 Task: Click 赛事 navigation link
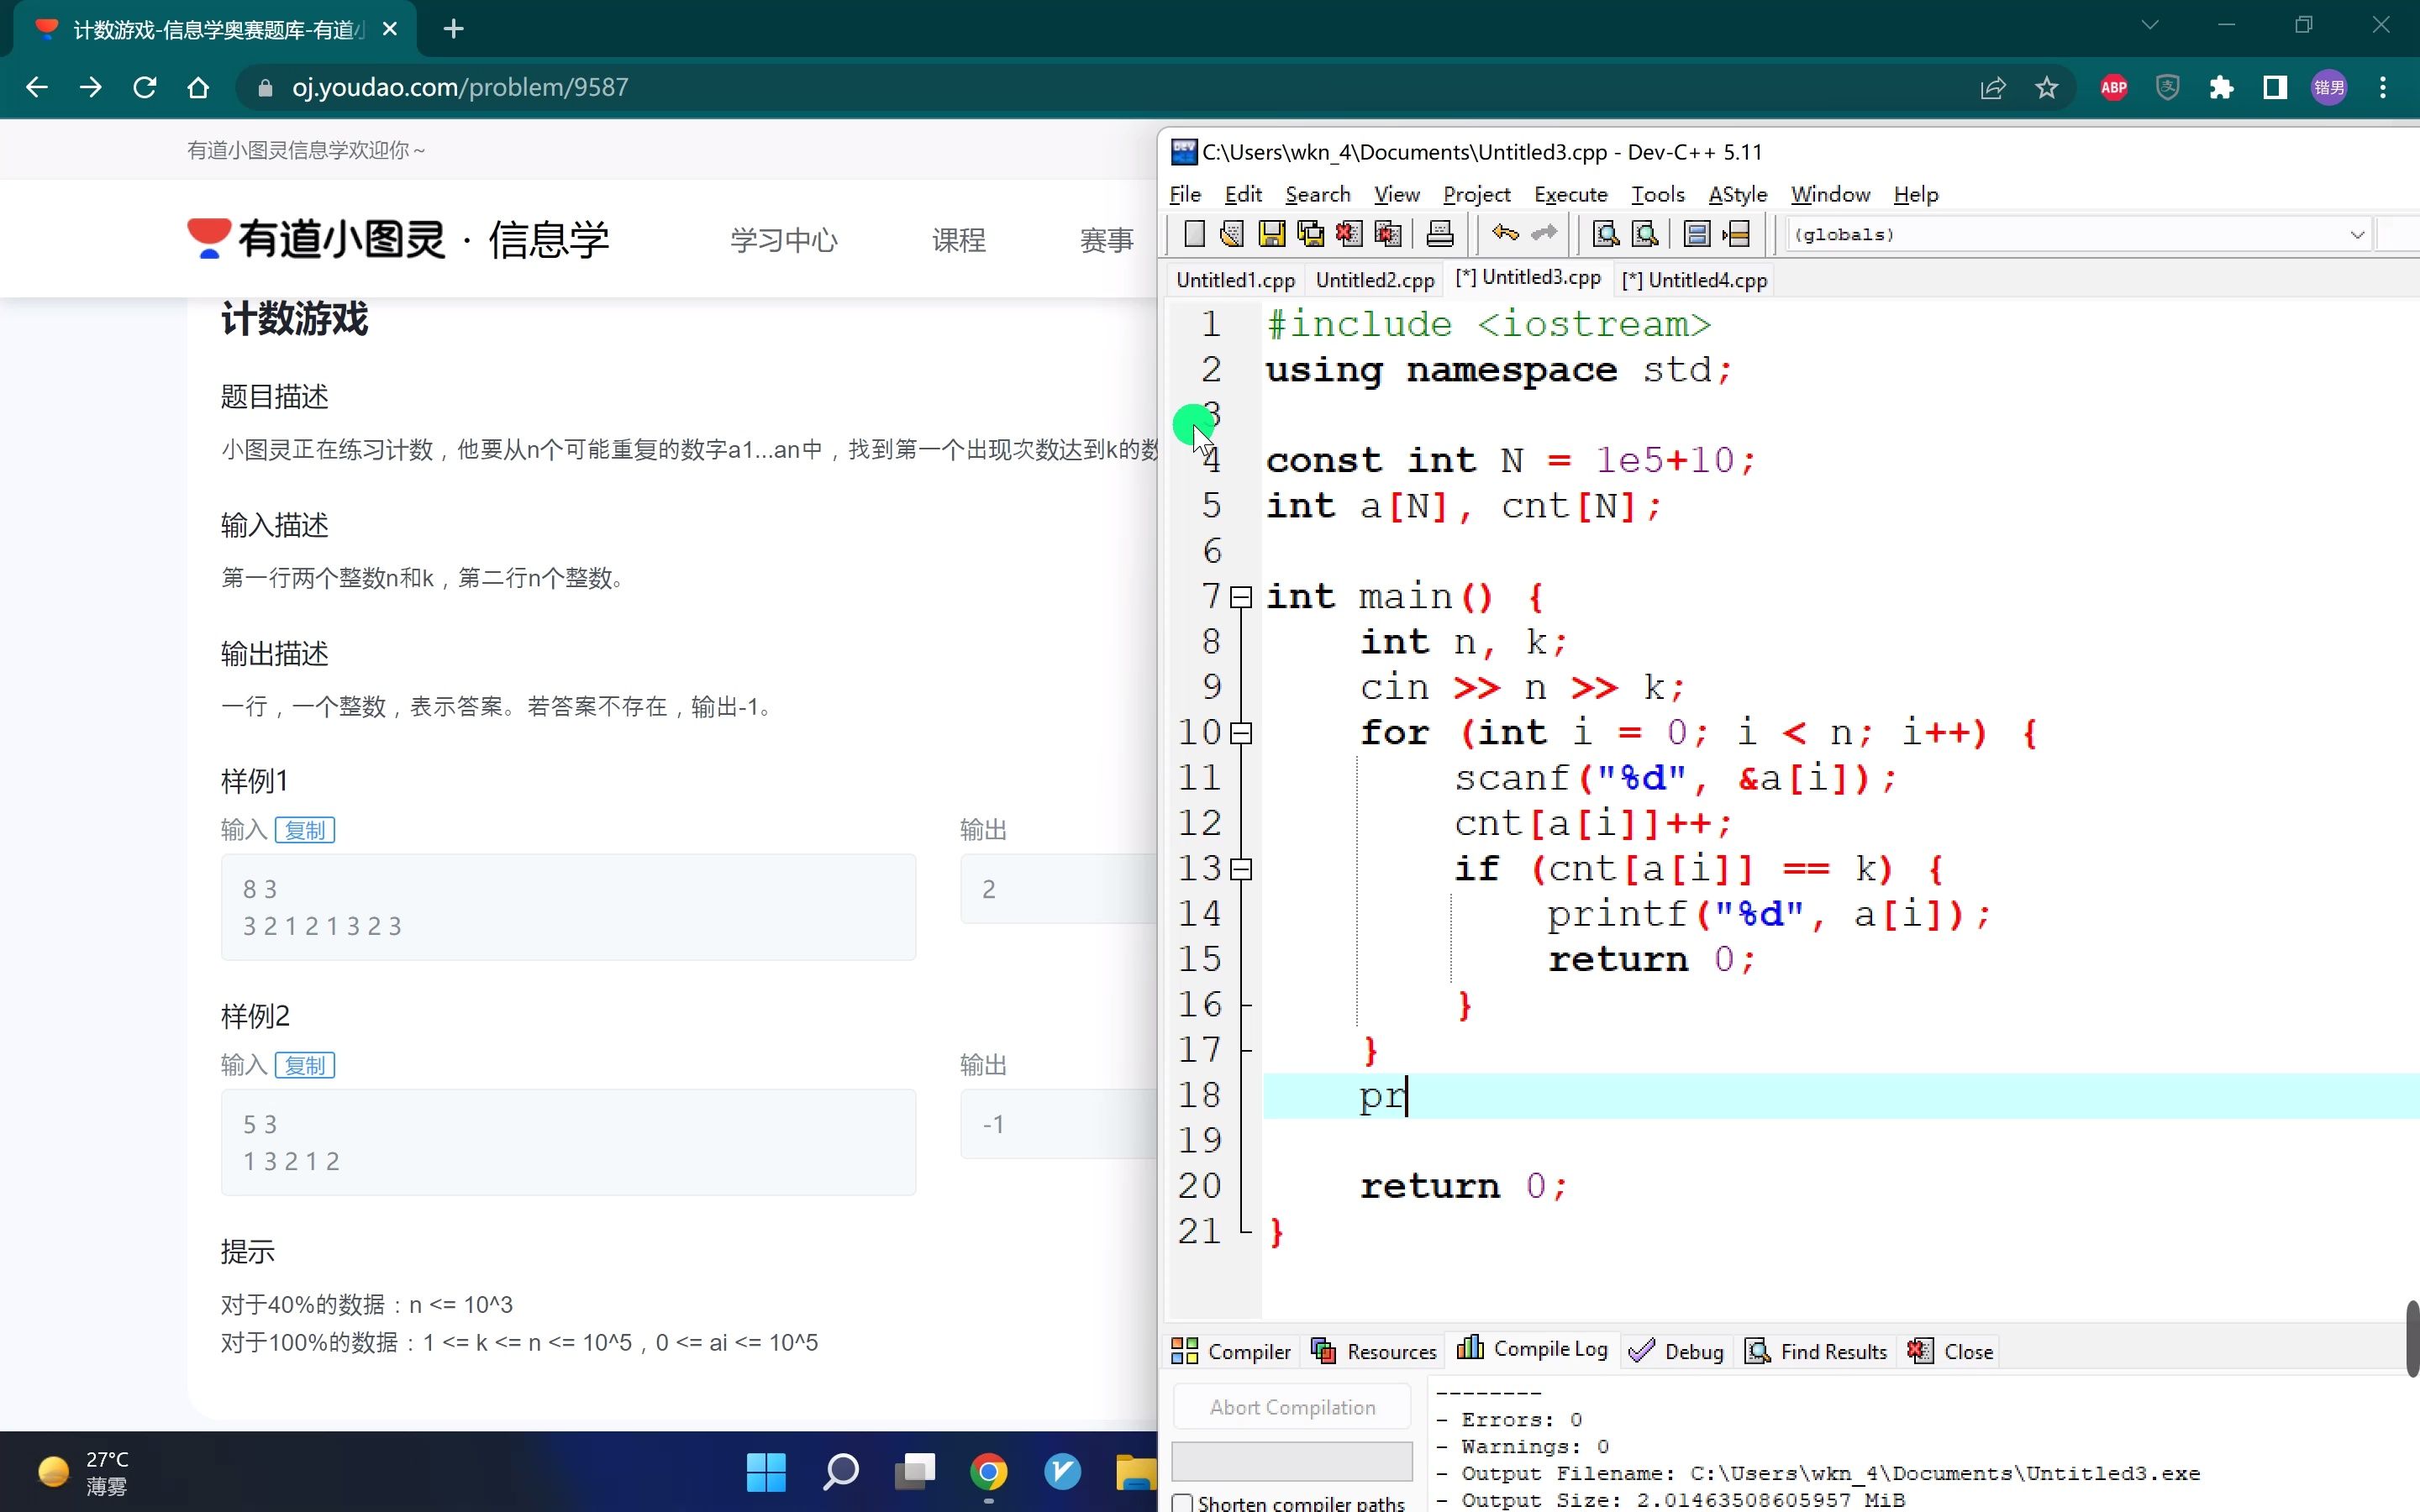[x=1107, y=240]
